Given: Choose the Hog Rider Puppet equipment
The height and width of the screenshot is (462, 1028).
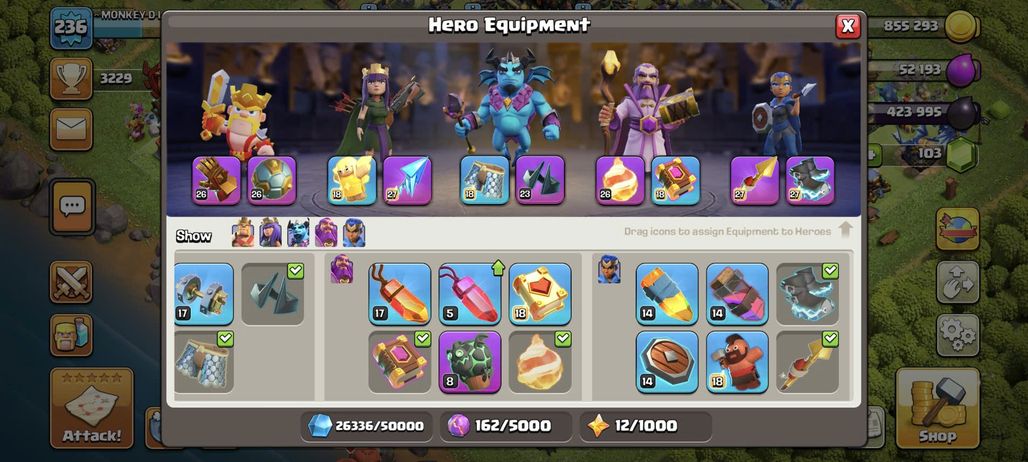Looking at the screenshot, I should pos(737,362).
